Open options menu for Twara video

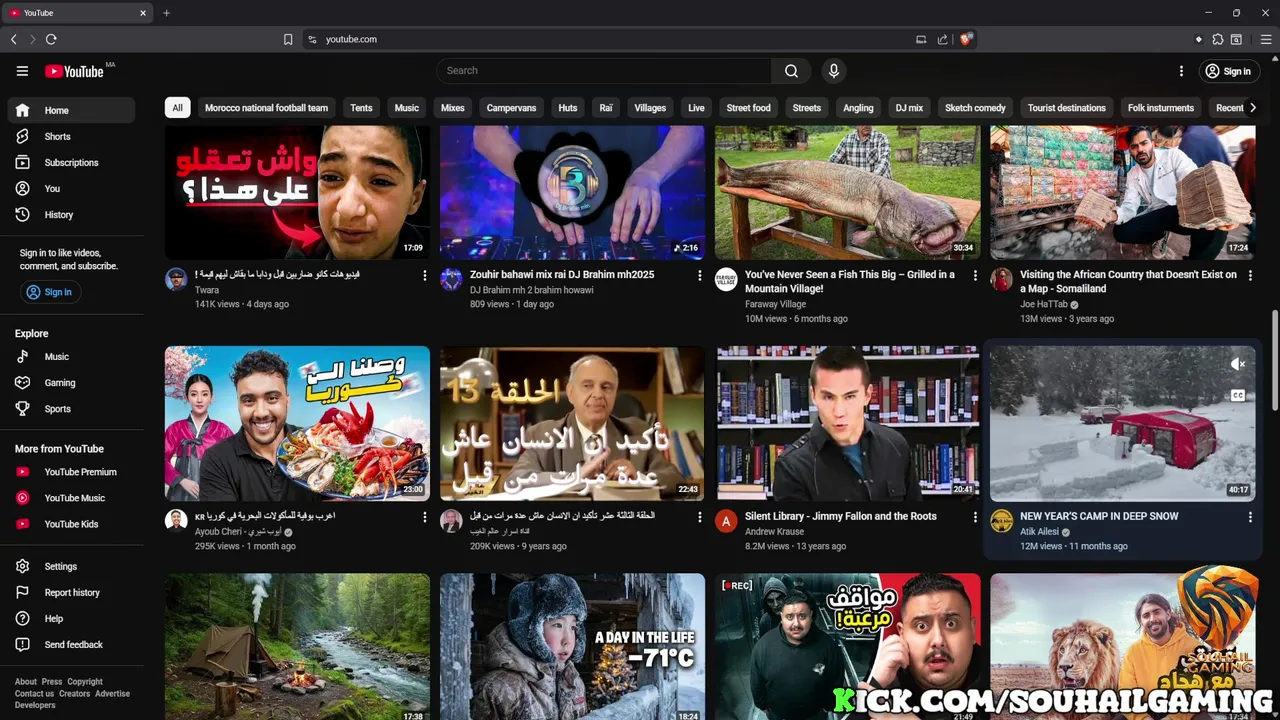click(424, 275)
